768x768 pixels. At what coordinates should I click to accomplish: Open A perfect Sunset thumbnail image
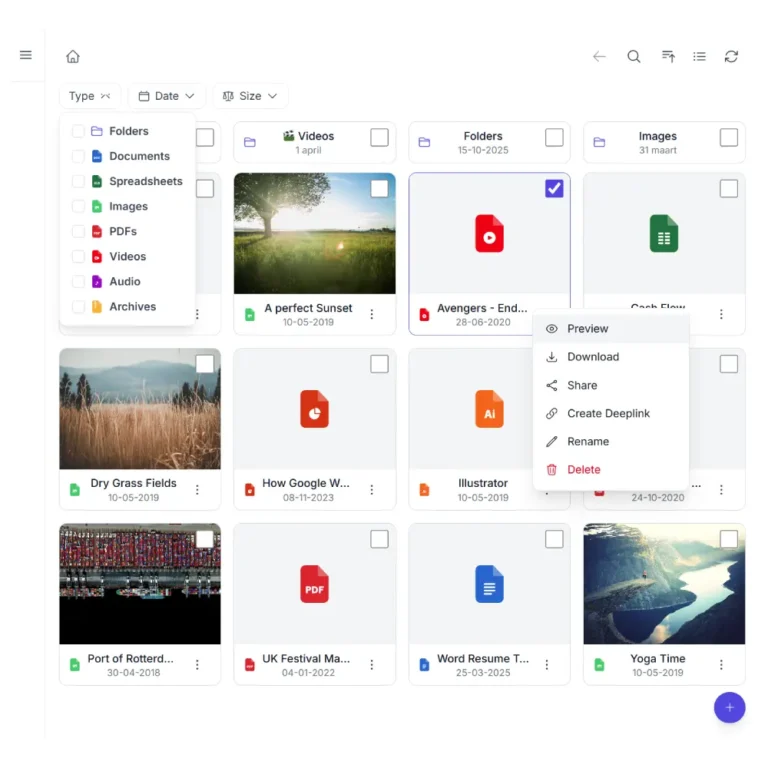(314, 234)
